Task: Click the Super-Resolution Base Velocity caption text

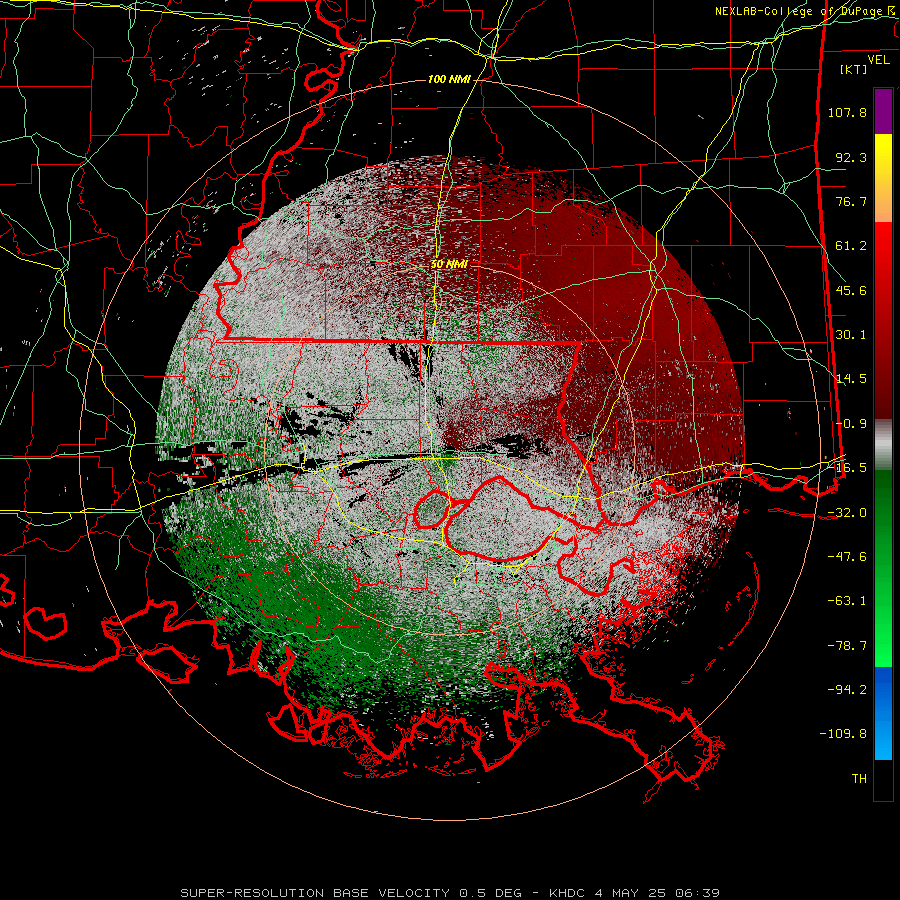Action: [x=450, y=893]
